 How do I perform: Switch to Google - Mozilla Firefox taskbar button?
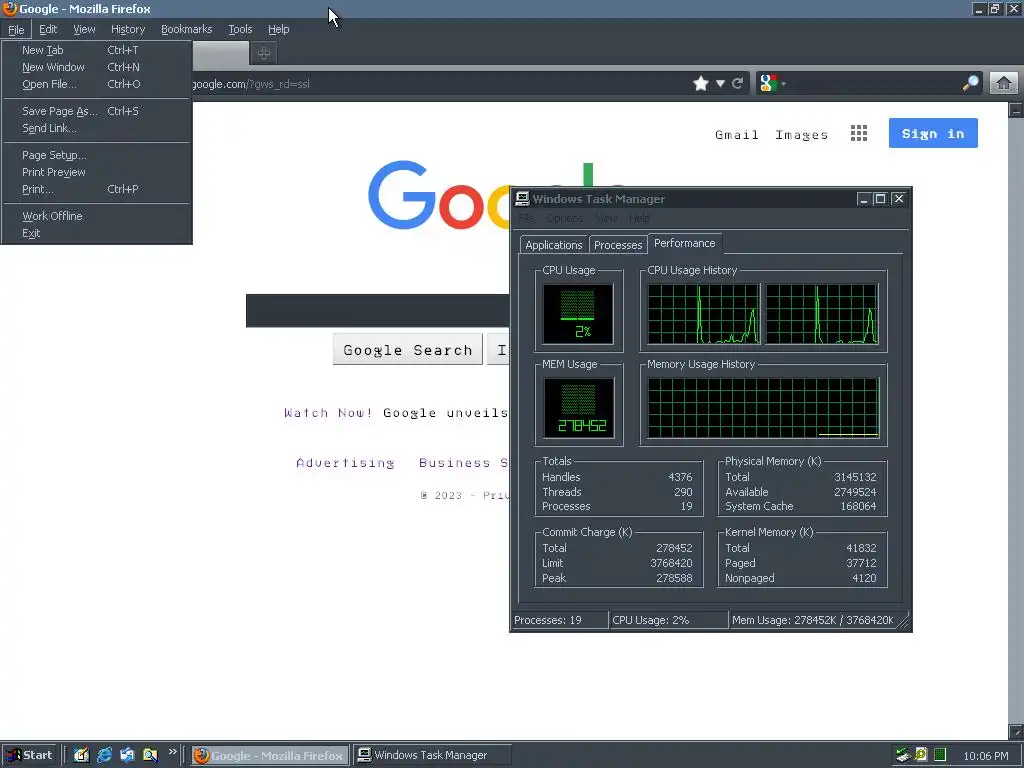pos(270,756)
